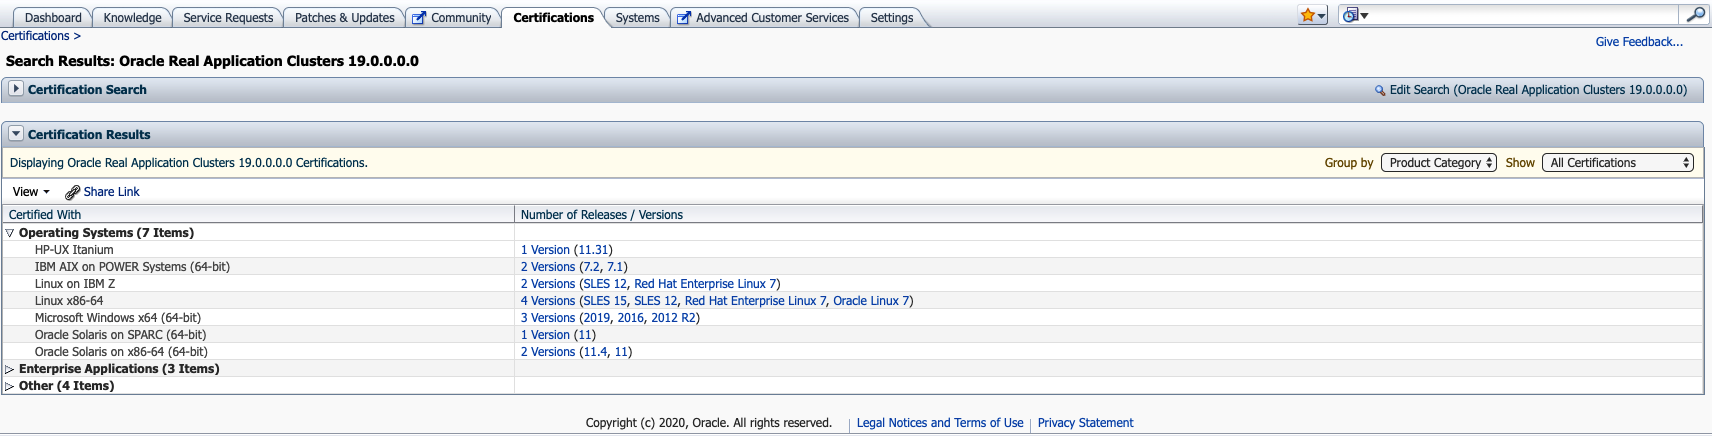Click the Windows 2012 R2 link
1712x436 pixels.
[673, 318]
